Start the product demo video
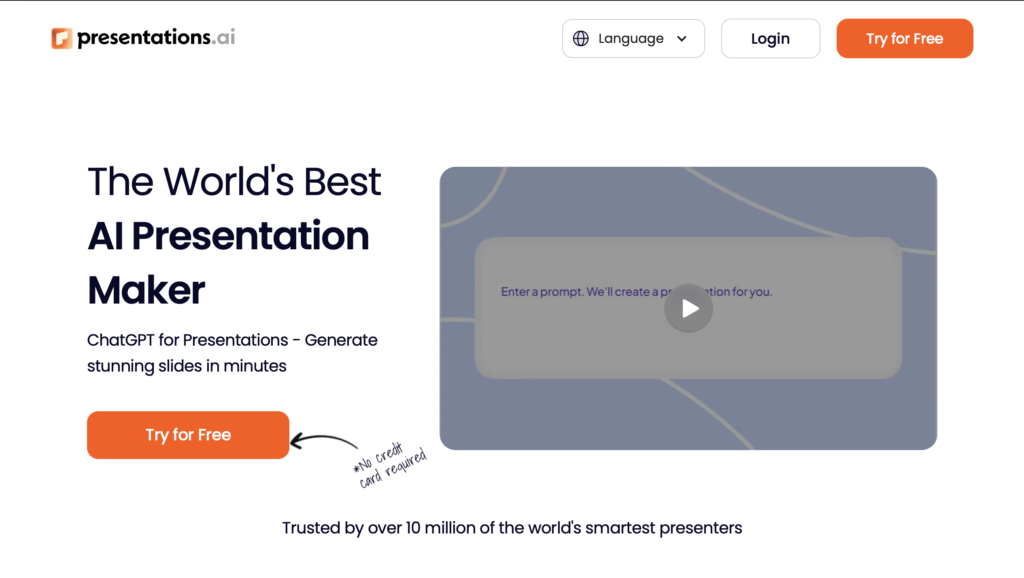Image resolution: width=1024 pixels, height=578 pixels. (x=688, y=308)
